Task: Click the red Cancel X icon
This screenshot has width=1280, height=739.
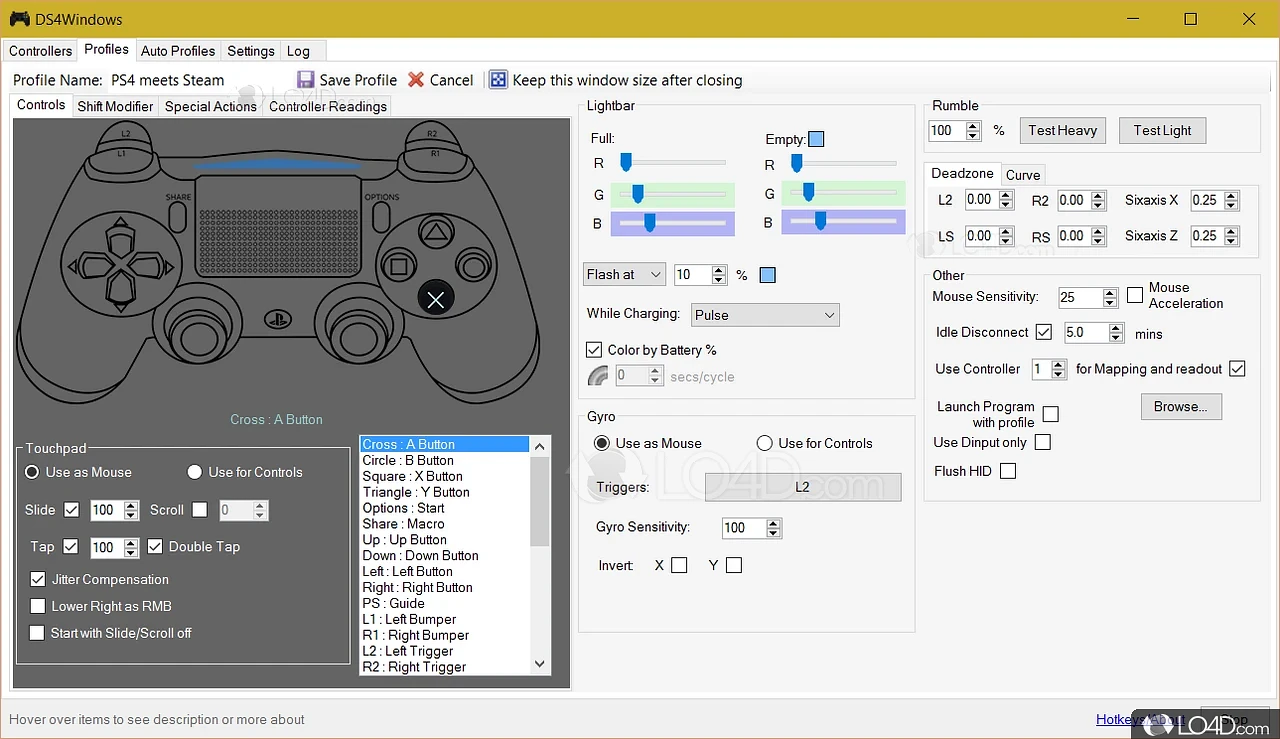Action: tap(416, 80)
